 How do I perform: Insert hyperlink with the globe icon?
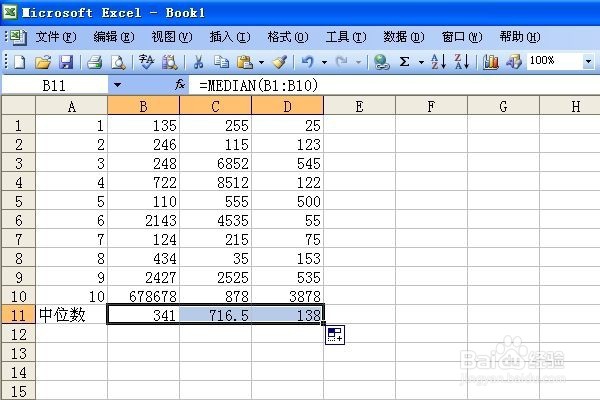click(x=381, y=62)
